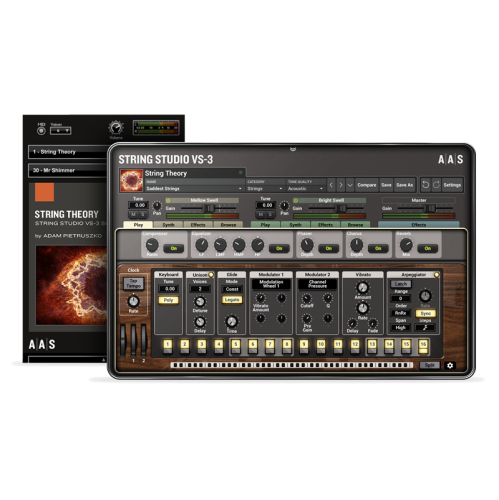The image size is (499, 500).
Task: Click the Unison Detune knob
Action: coord(200,302)
